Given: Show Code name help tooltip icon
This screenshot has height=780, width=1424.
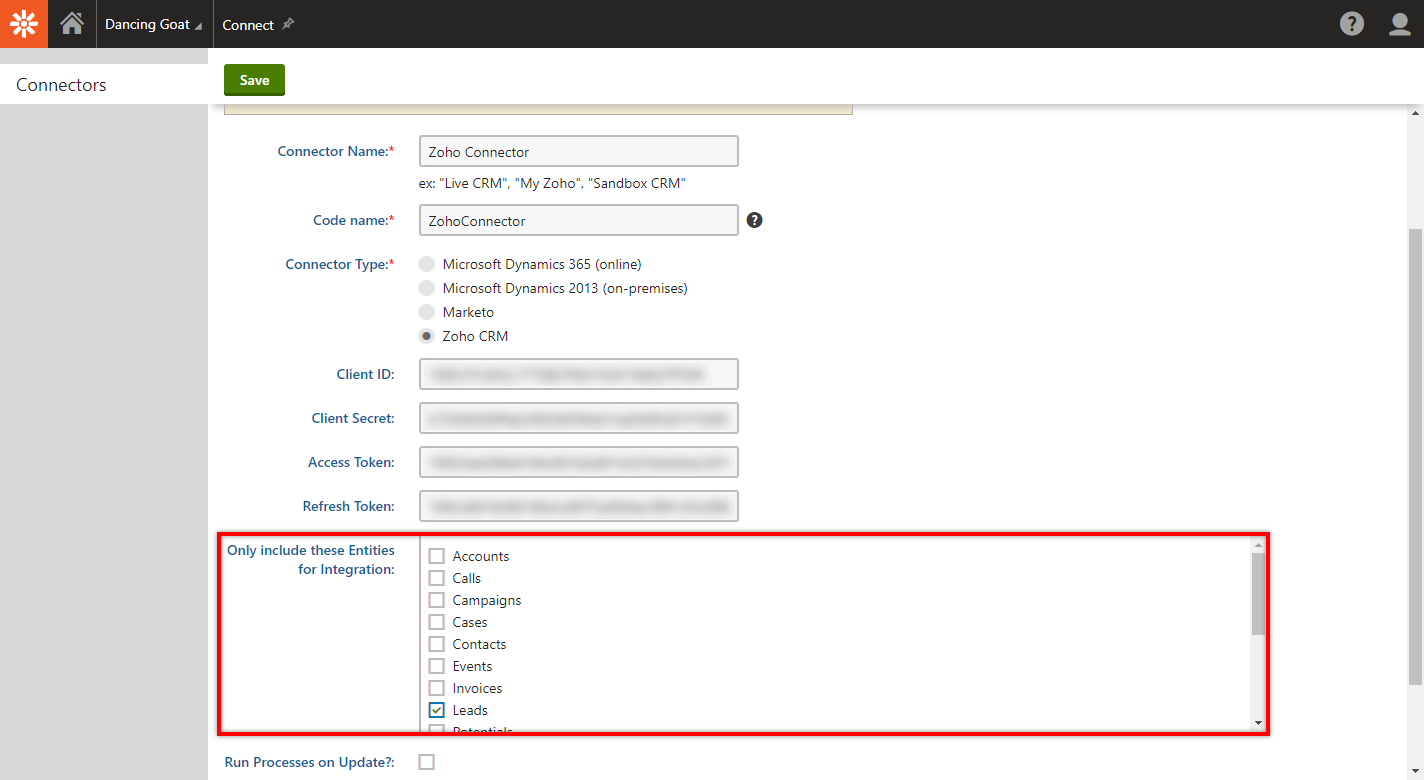Looking at the screenshot, I should point(755,220).
